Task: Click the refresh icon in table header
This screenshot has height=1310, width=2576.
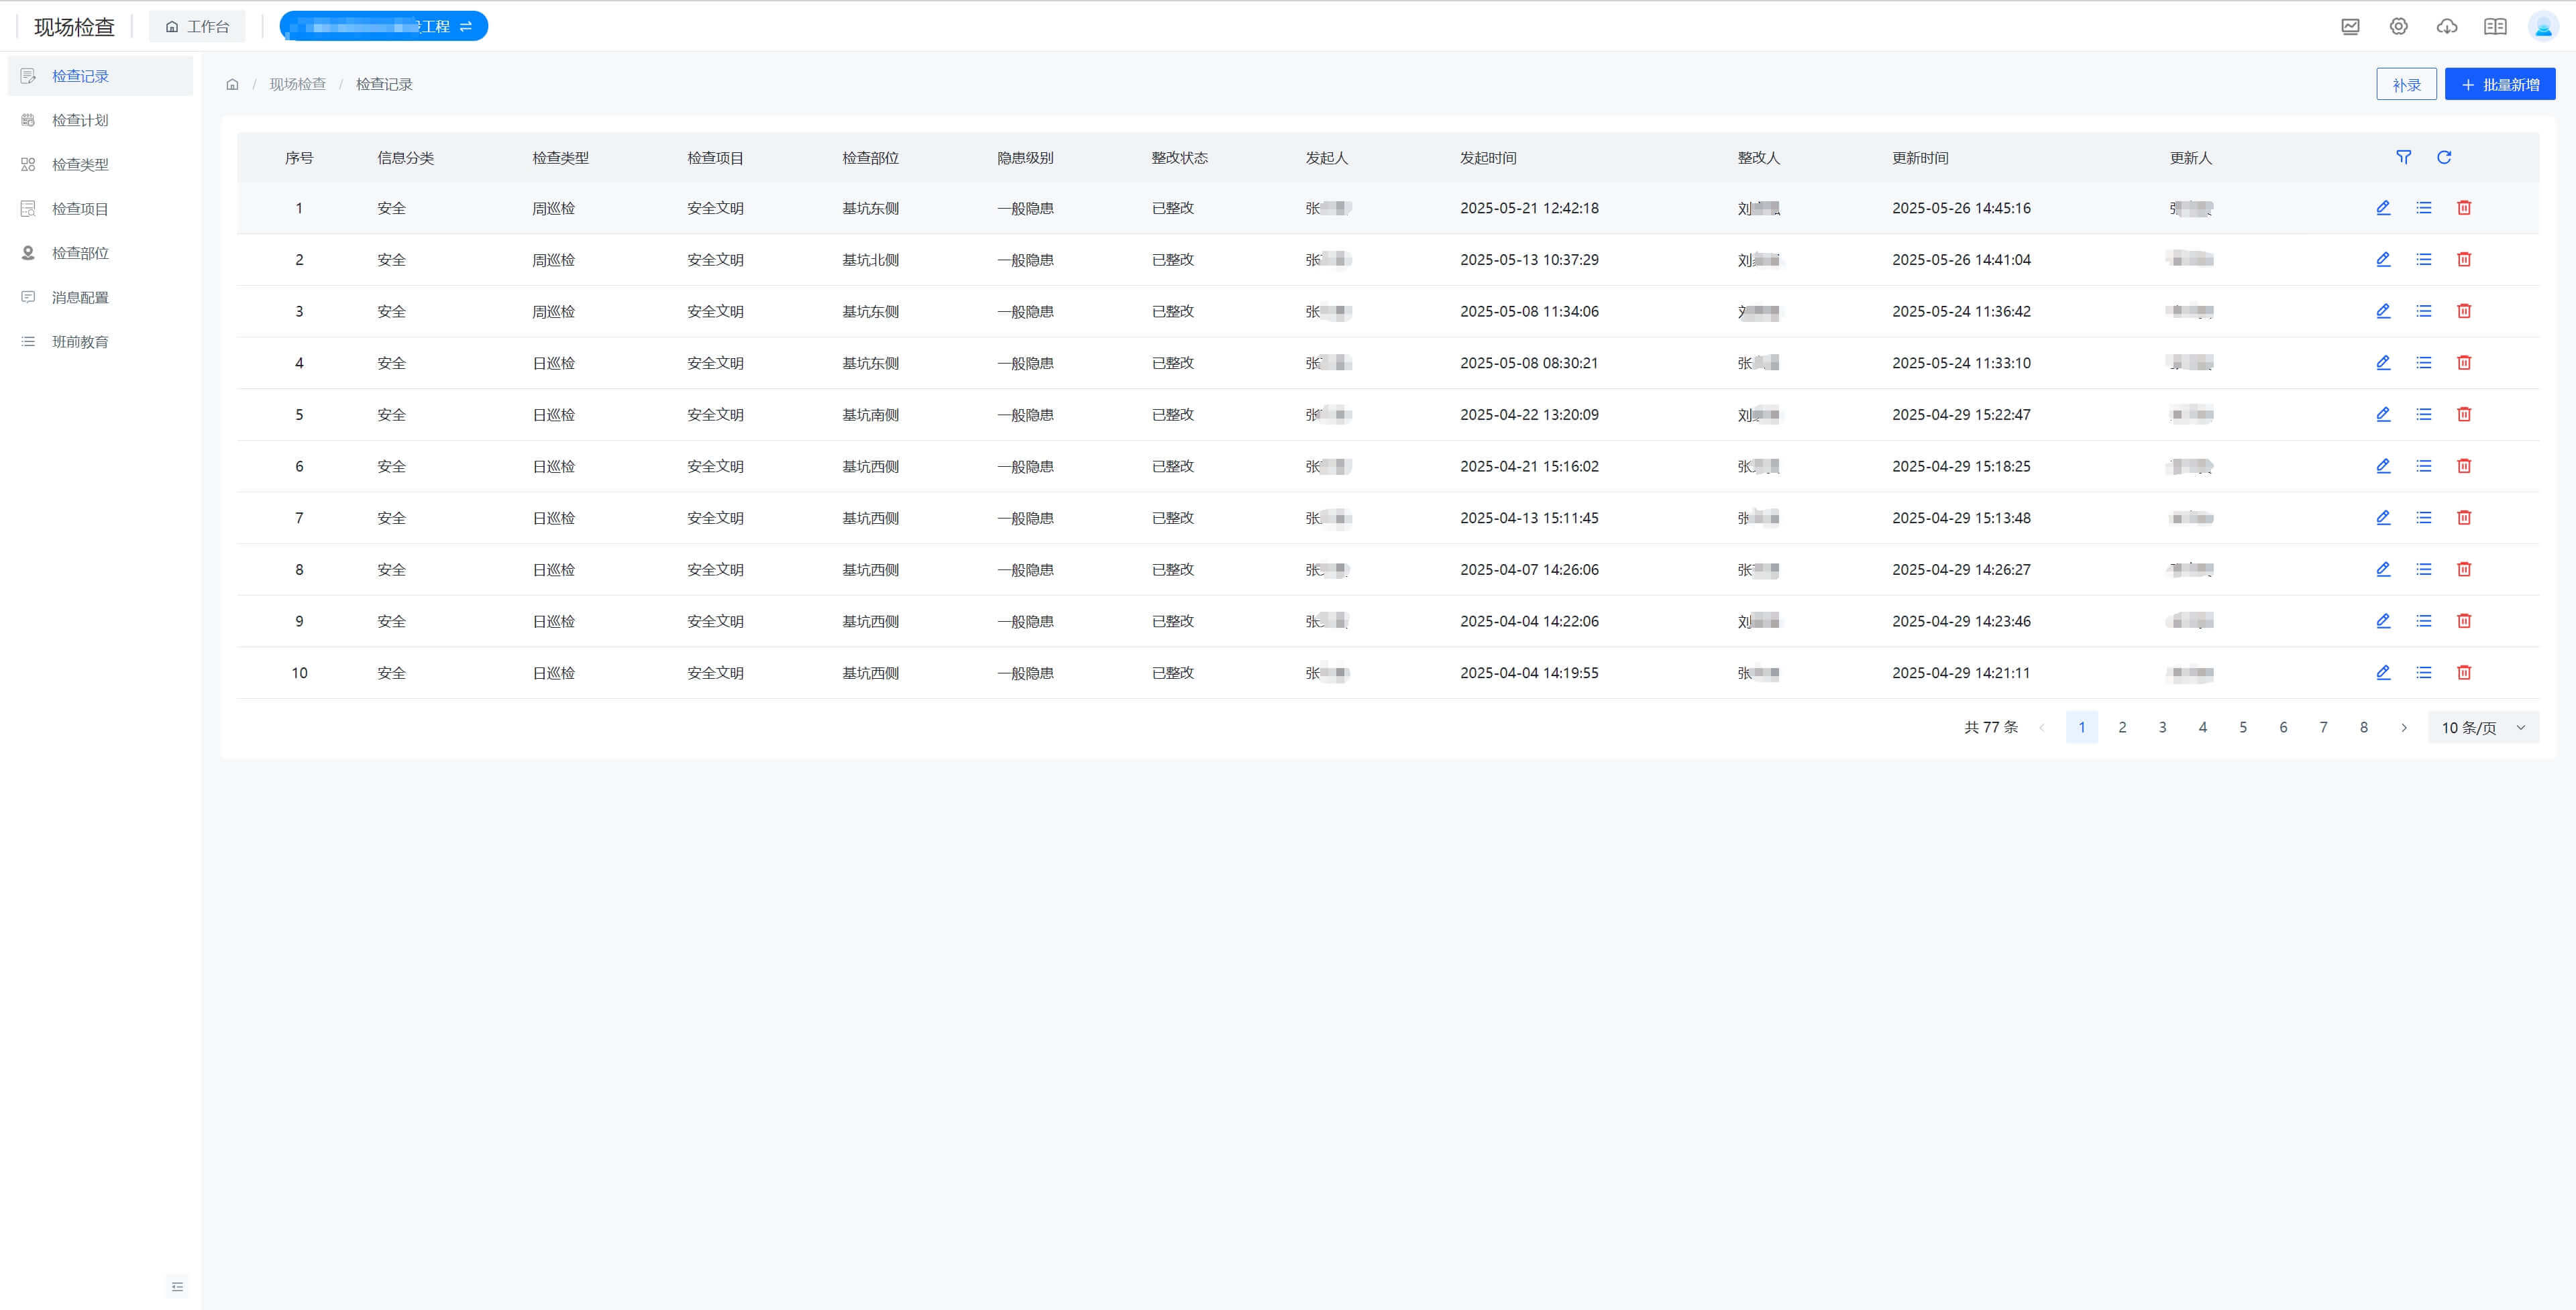Action: coord(2443,157)
